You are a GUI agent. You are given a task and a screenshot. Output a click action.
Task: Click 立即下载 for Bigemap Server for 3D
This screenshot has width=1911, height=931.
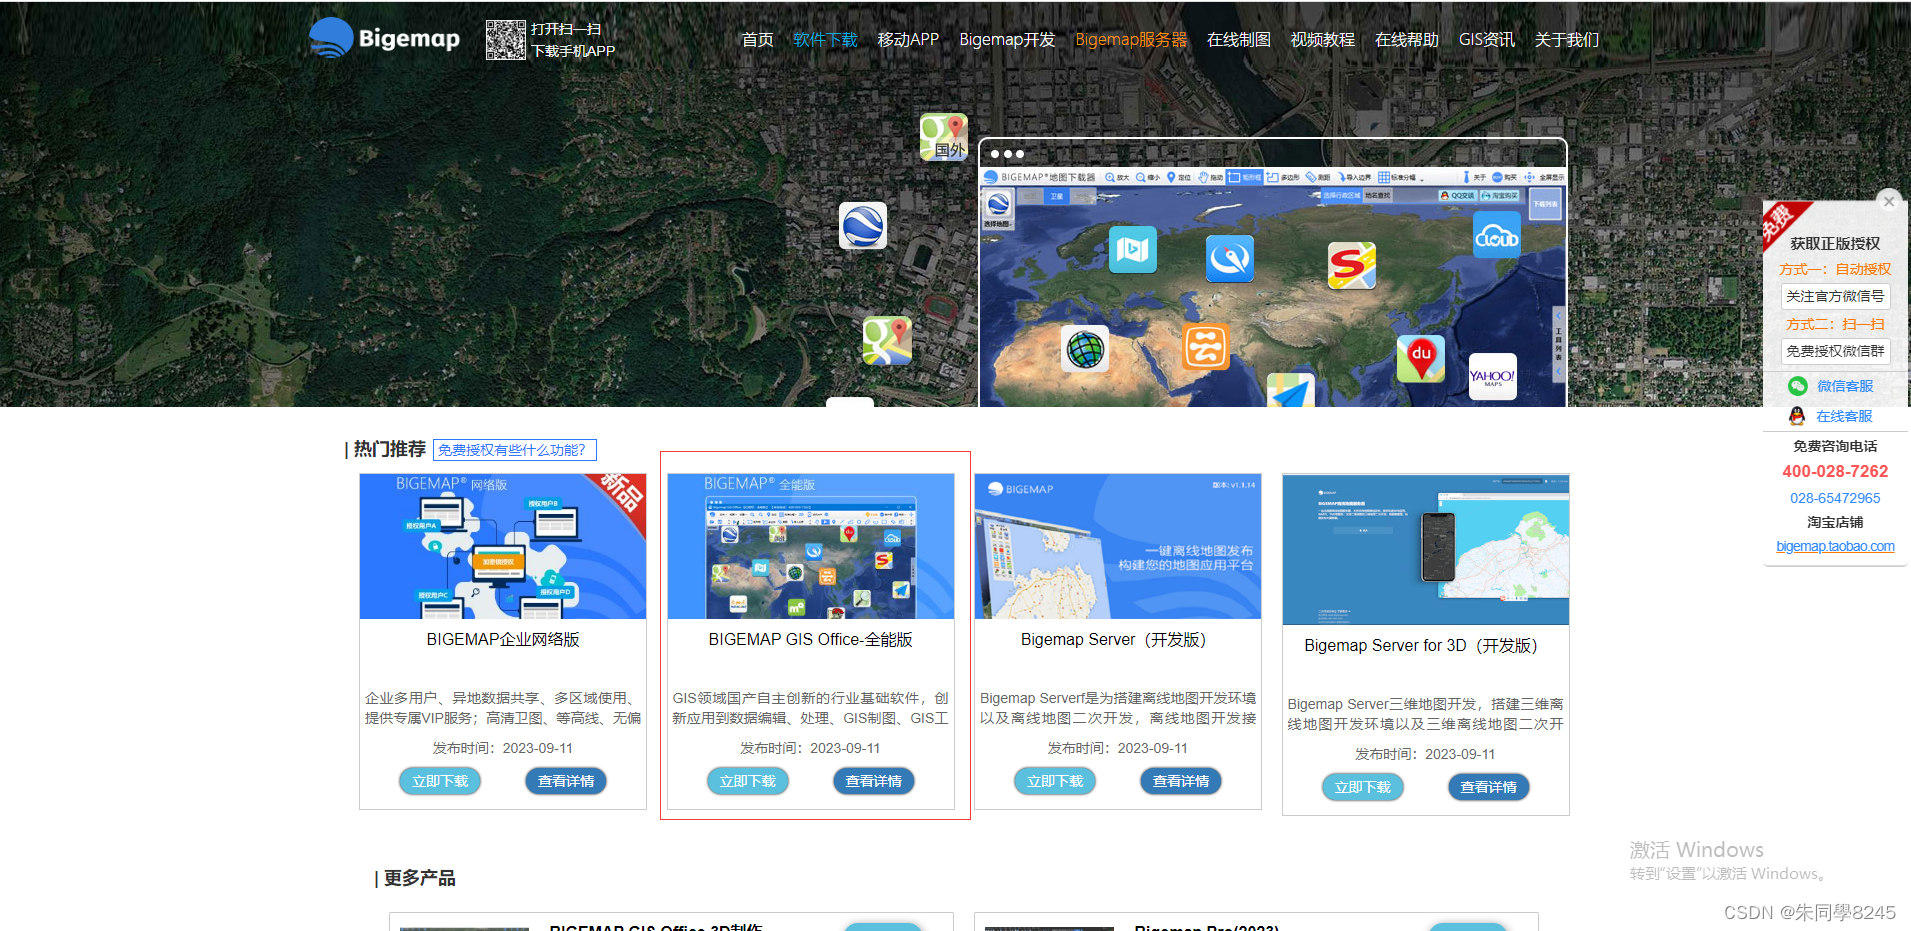pos(1363,787)
